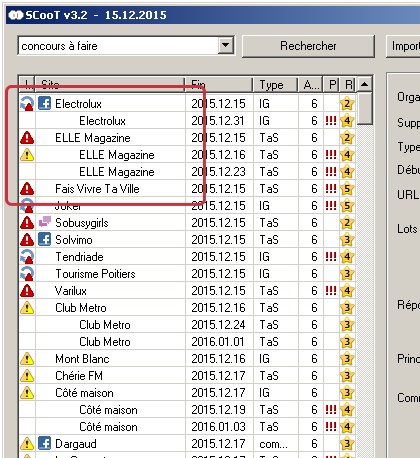Click the Facebook icon beside Dargaud
Viewport: 420px width, 458px height.
[45, 443]
